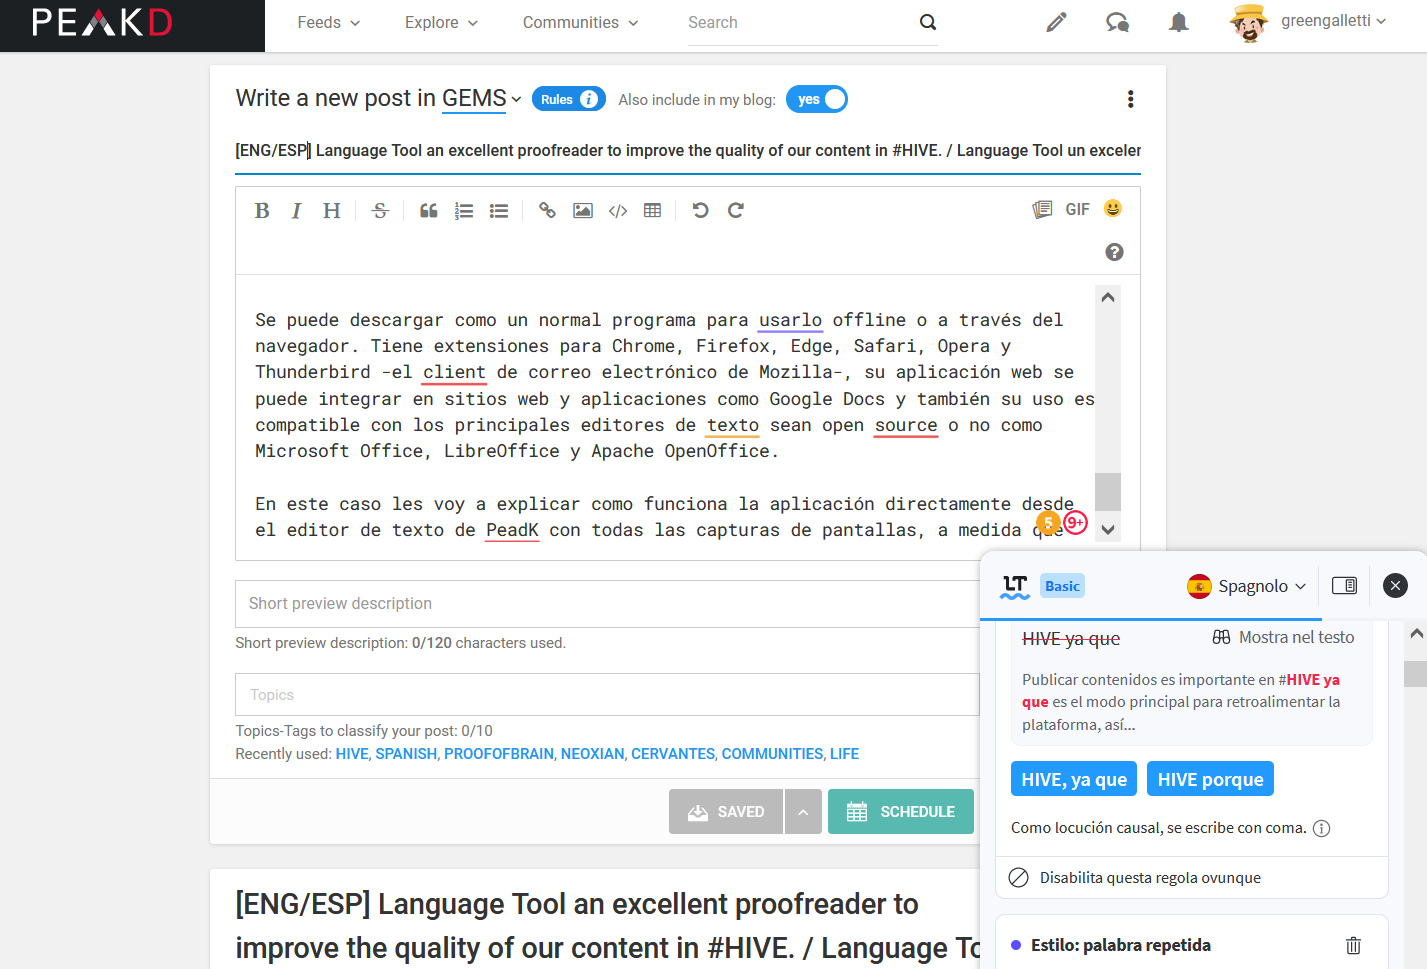Add the NEOXIAN recent tag
1427x969 pixels.
click(592, 754)
